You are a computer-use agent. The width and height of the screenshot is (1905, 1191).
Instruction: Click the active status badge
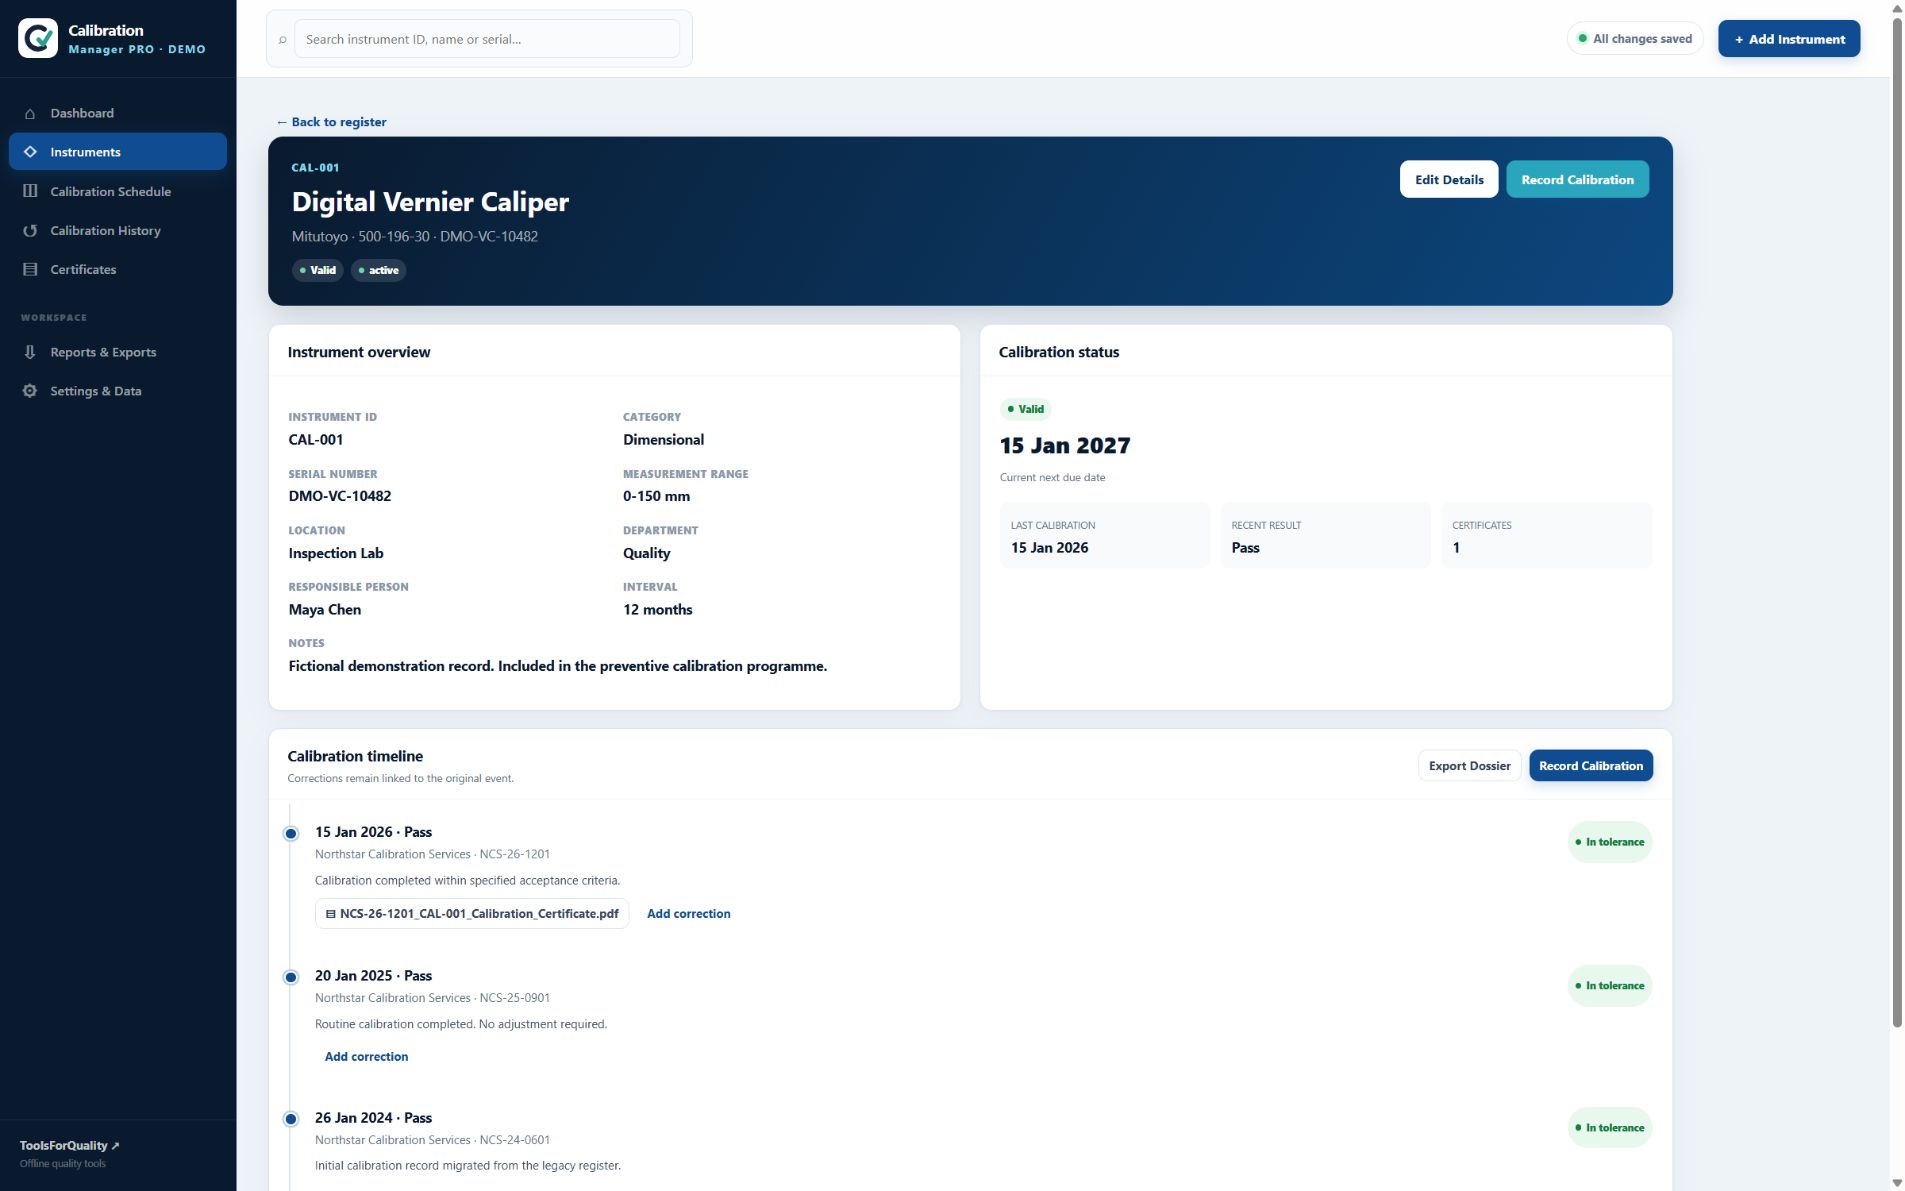[378, 270]
